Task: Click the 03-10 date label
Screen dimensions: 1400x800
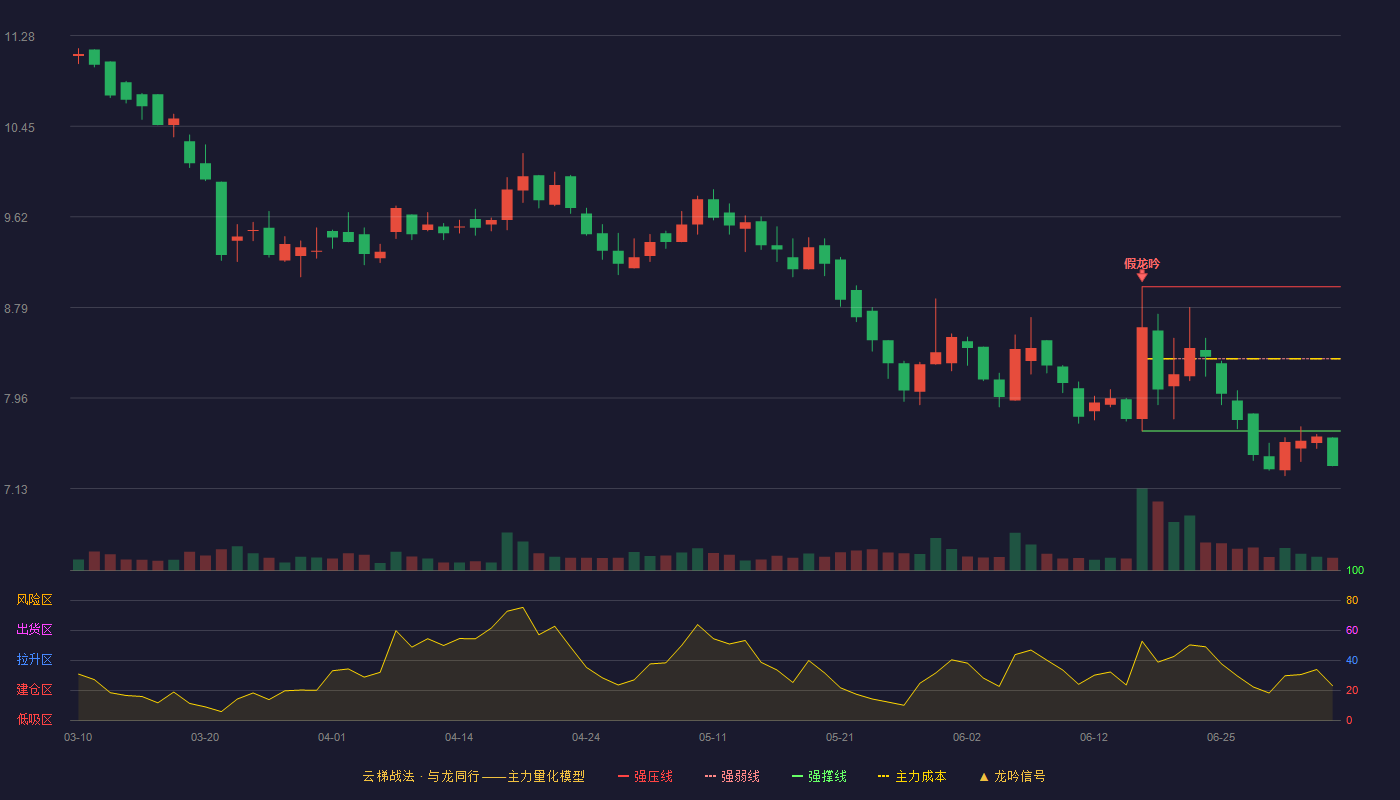Action: [78, 737]
